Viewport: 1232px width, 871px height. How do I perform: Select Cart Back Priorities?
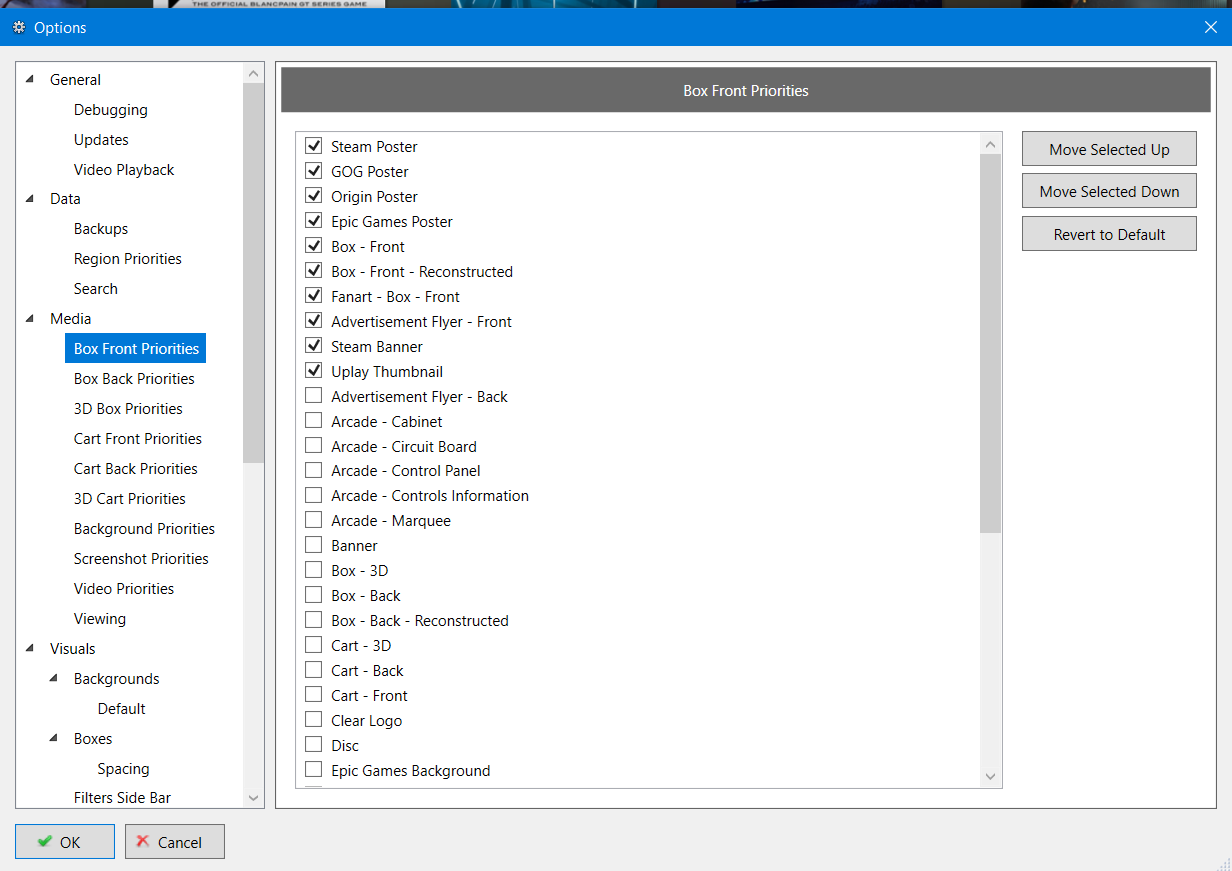click(x=136, y=469)
